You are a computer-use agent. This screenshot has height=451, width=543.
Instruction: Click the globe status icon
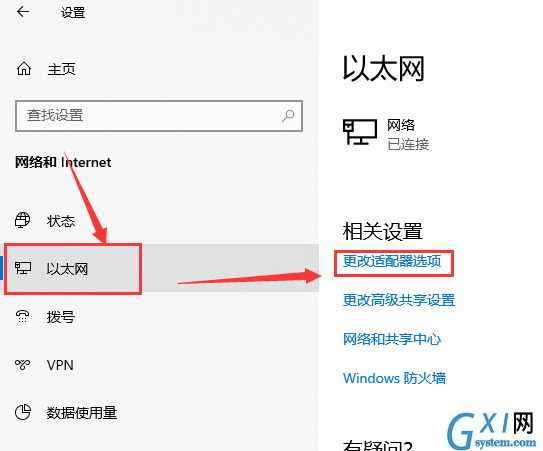(23, 220)
